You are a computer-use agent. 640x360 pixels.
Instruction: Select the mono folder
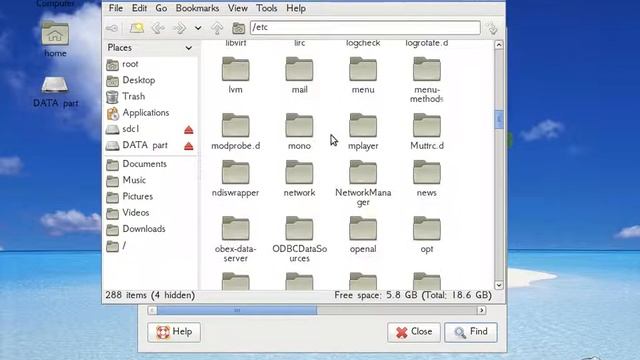(299, 131)
